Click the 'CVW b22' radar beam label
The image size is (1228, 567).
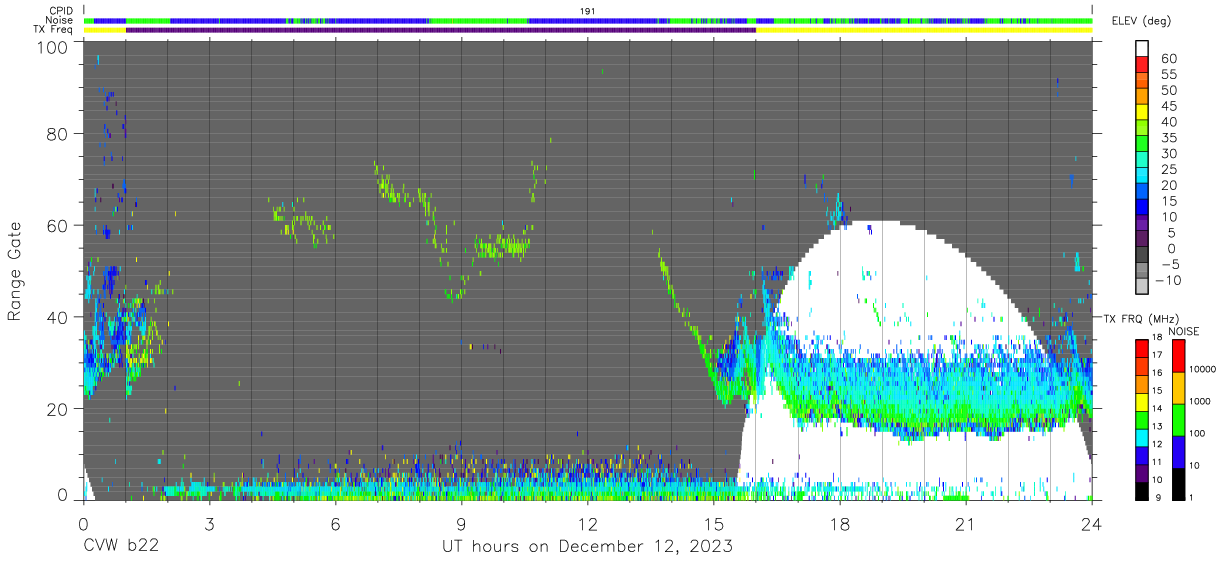tap(121, 547)
